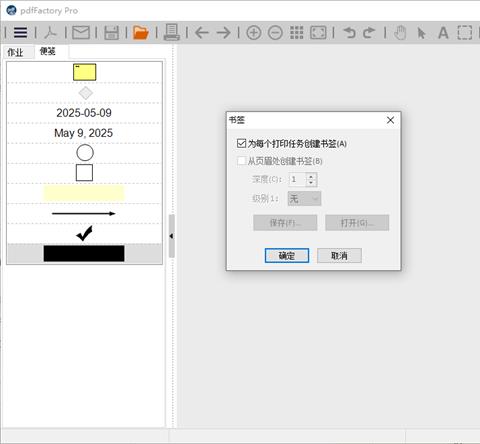Toggle create bookmarks from headers checkbox
This screenshot has width=480, height=444.
(x=241, y=161)
